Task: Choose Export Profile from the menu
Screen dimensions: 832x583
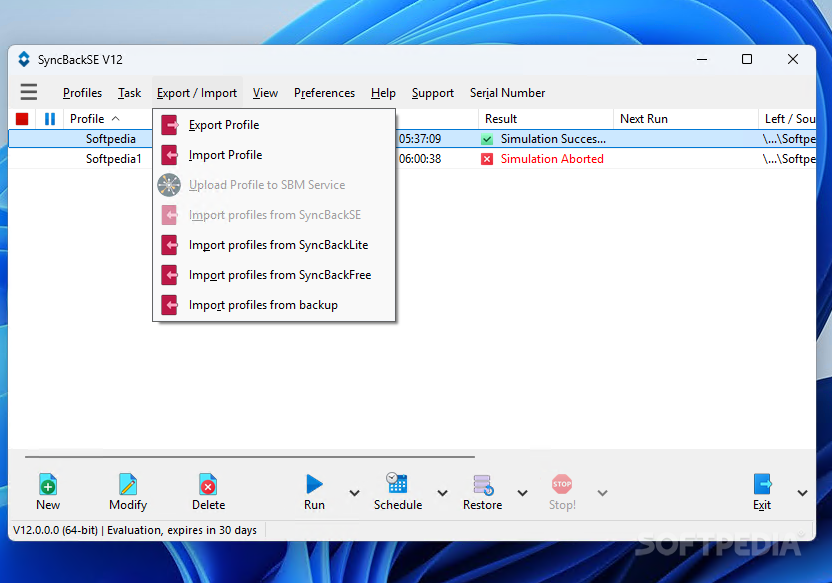Action: [x=274, y=125]
